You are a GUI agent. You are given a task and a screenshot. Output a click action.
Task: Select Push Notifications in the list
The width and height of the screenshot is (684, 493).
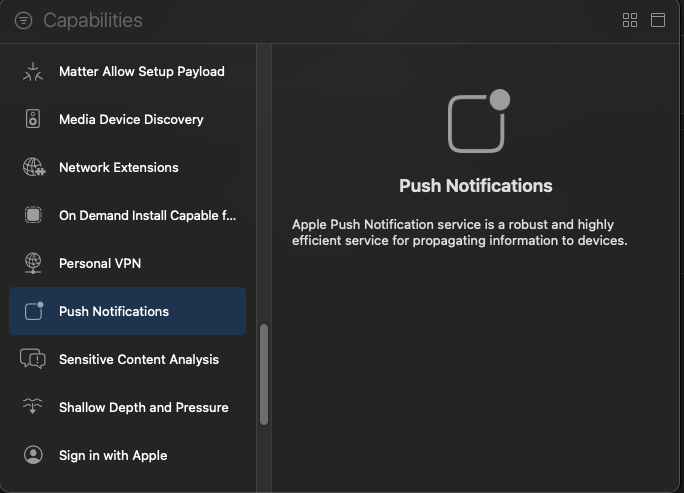pyautogui.click(x=127, y=311)
